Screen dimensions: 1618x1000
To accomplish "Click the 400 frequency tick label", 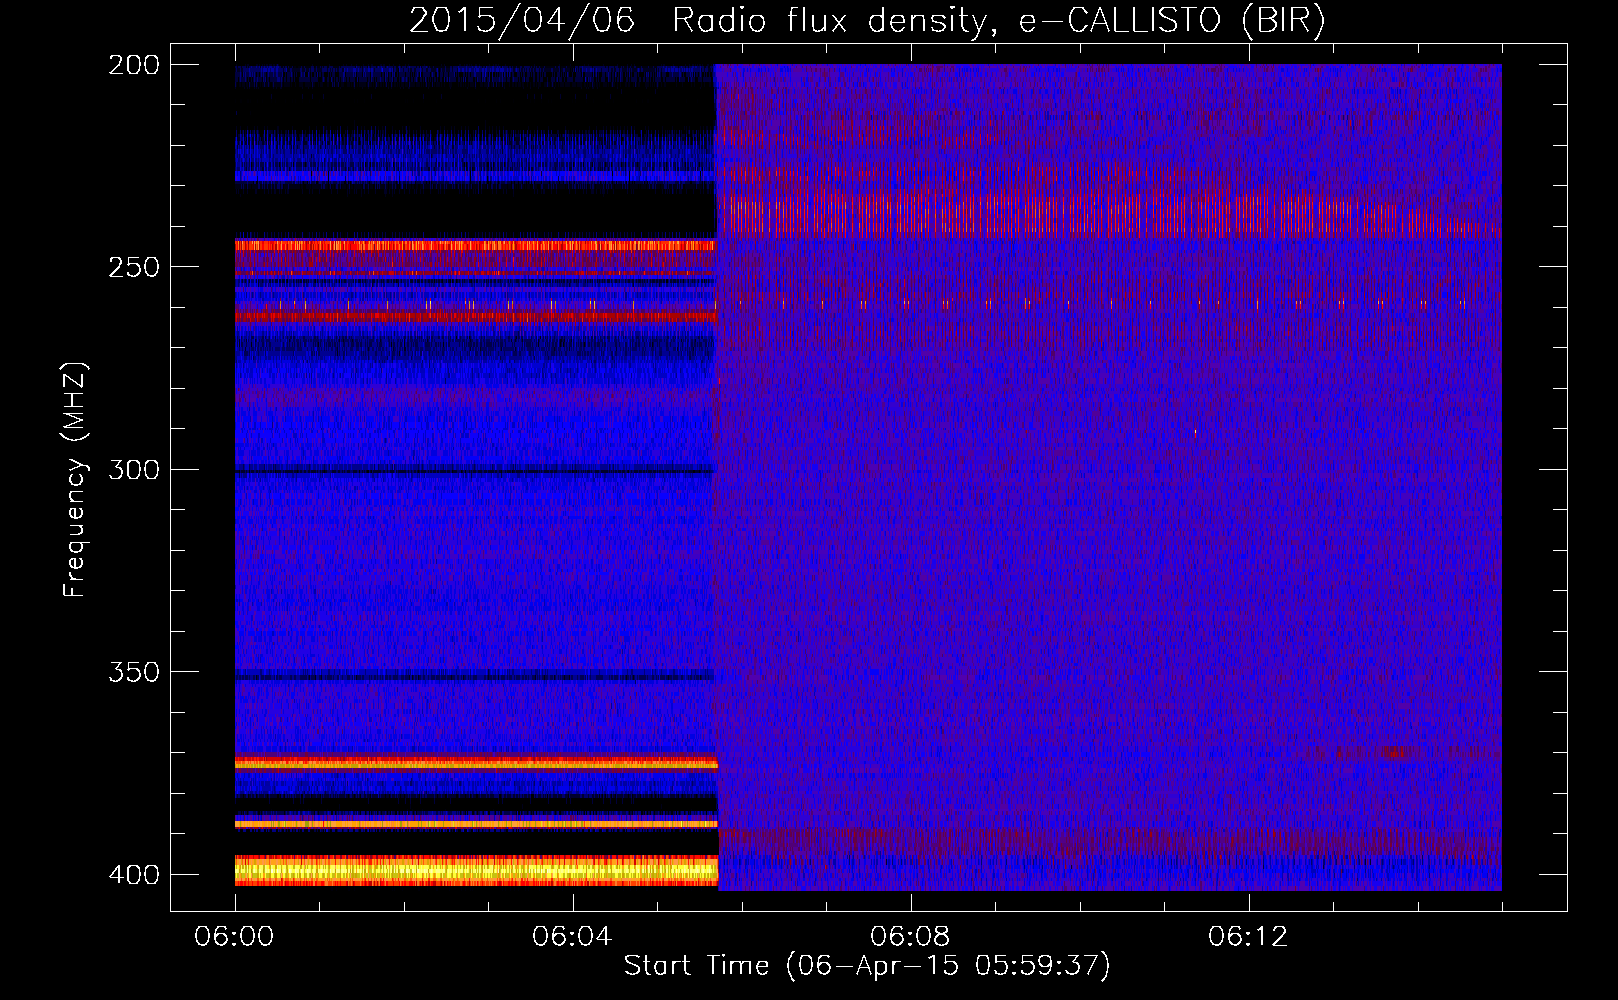I will [x=134, y=875].
